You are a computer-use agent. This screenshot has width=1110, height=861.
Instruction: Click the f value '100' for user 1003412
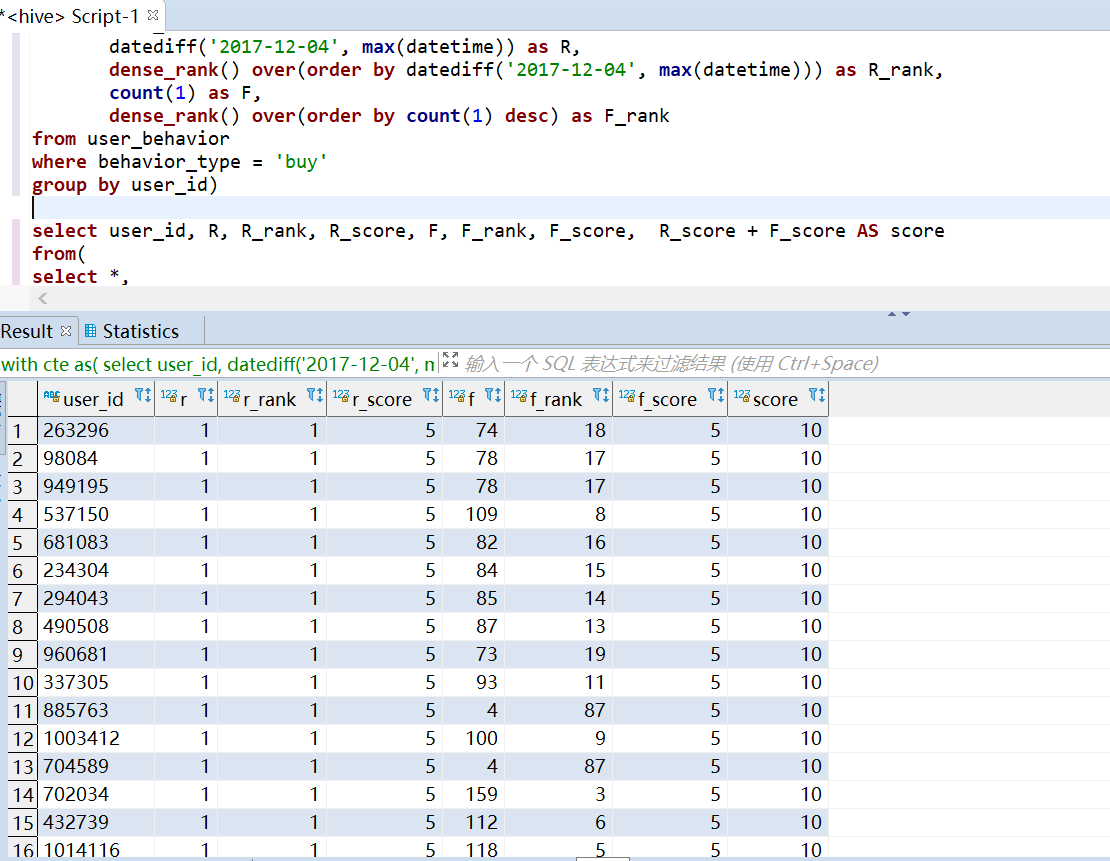473,738
